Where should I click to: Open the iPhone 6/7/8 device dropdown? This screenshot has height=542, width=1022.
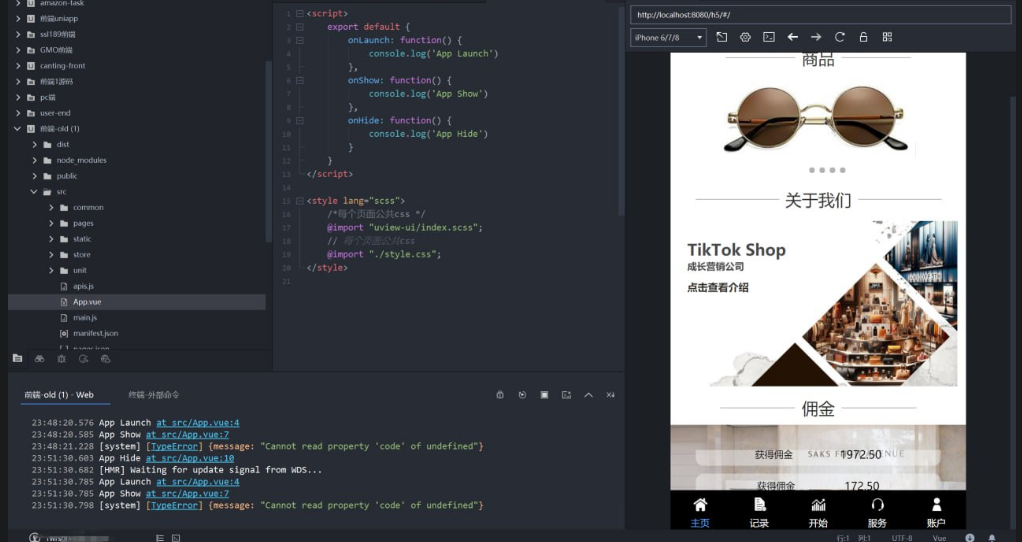(668, 37)
